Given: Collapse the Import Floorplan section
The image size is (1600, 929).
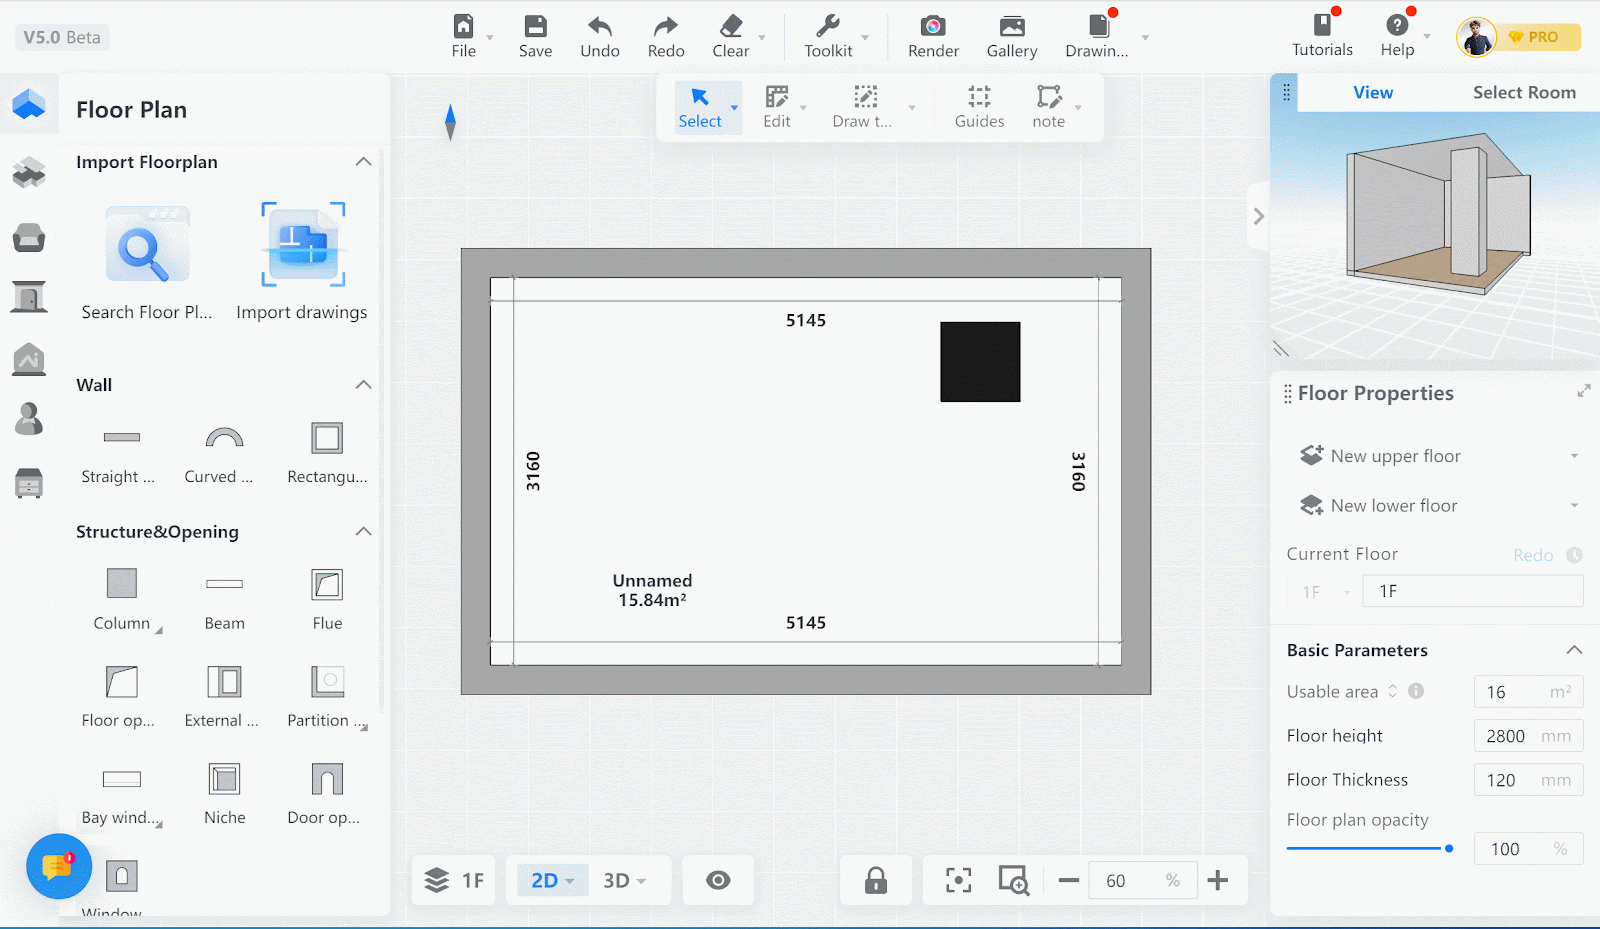Looking at the screenshot, I should coord(363,162).
